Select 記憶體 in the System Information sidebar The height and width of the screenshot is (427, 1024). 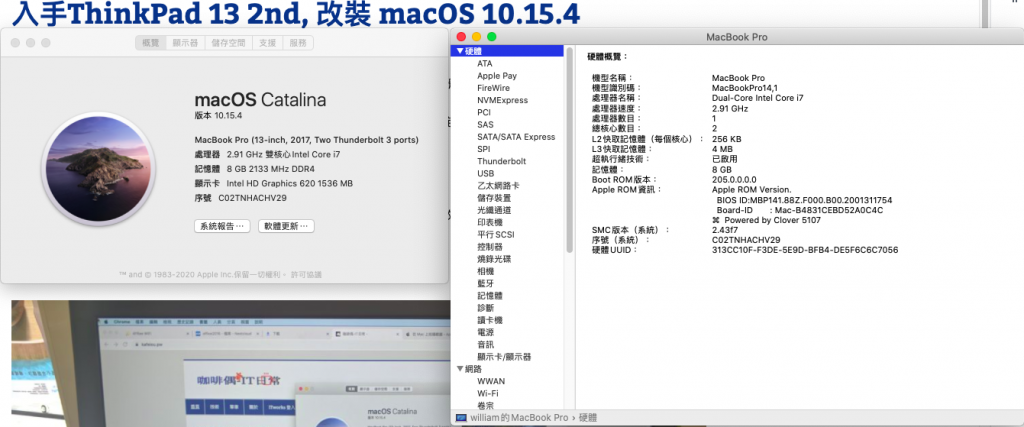pos(490,295)
